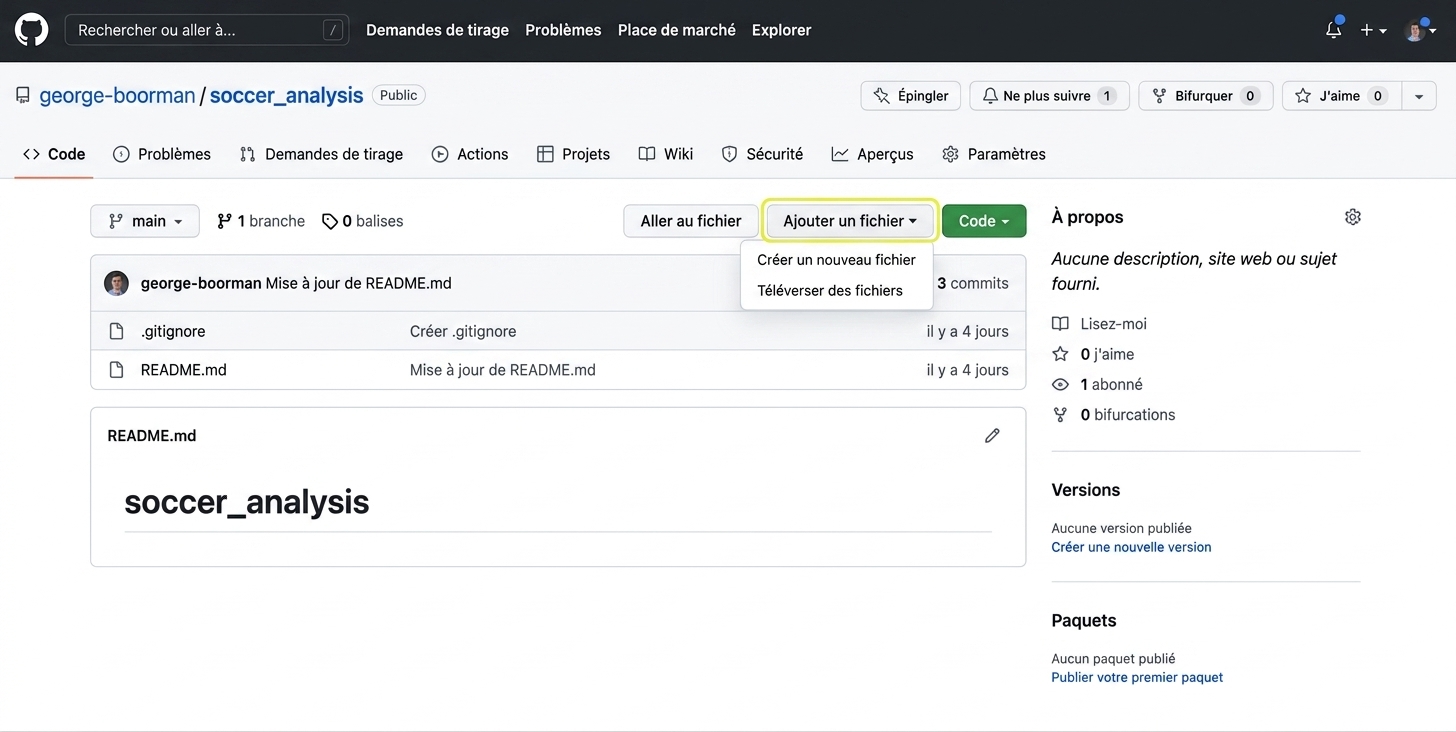This screenshot has height=732, width=1456.
Task: Open the About section gear settings
Action: [1353, 217]
